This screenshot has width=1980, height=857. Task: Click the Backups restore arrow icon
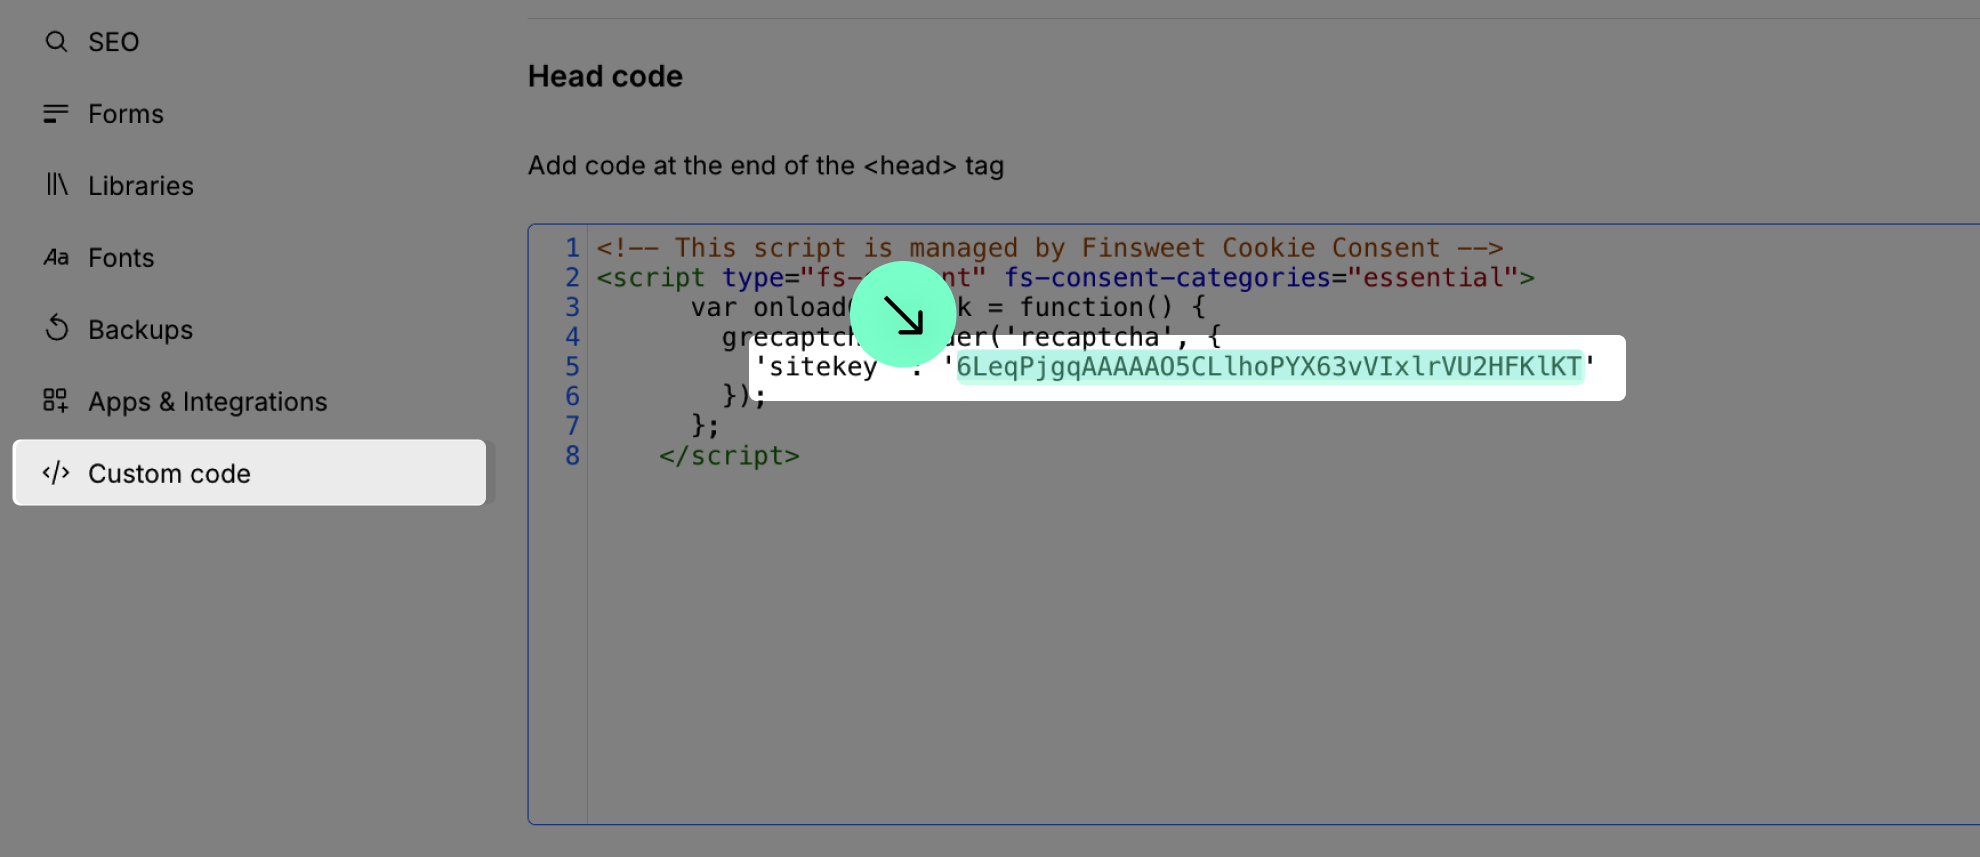[57, 329]
